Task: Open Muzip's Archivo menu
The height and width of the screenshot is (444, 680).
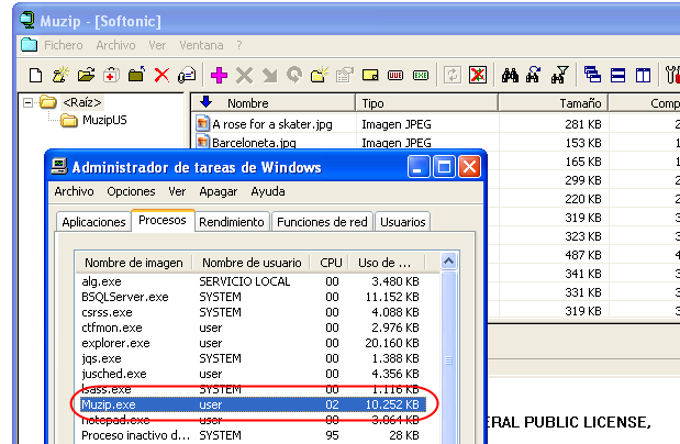Action: [116, 45]
